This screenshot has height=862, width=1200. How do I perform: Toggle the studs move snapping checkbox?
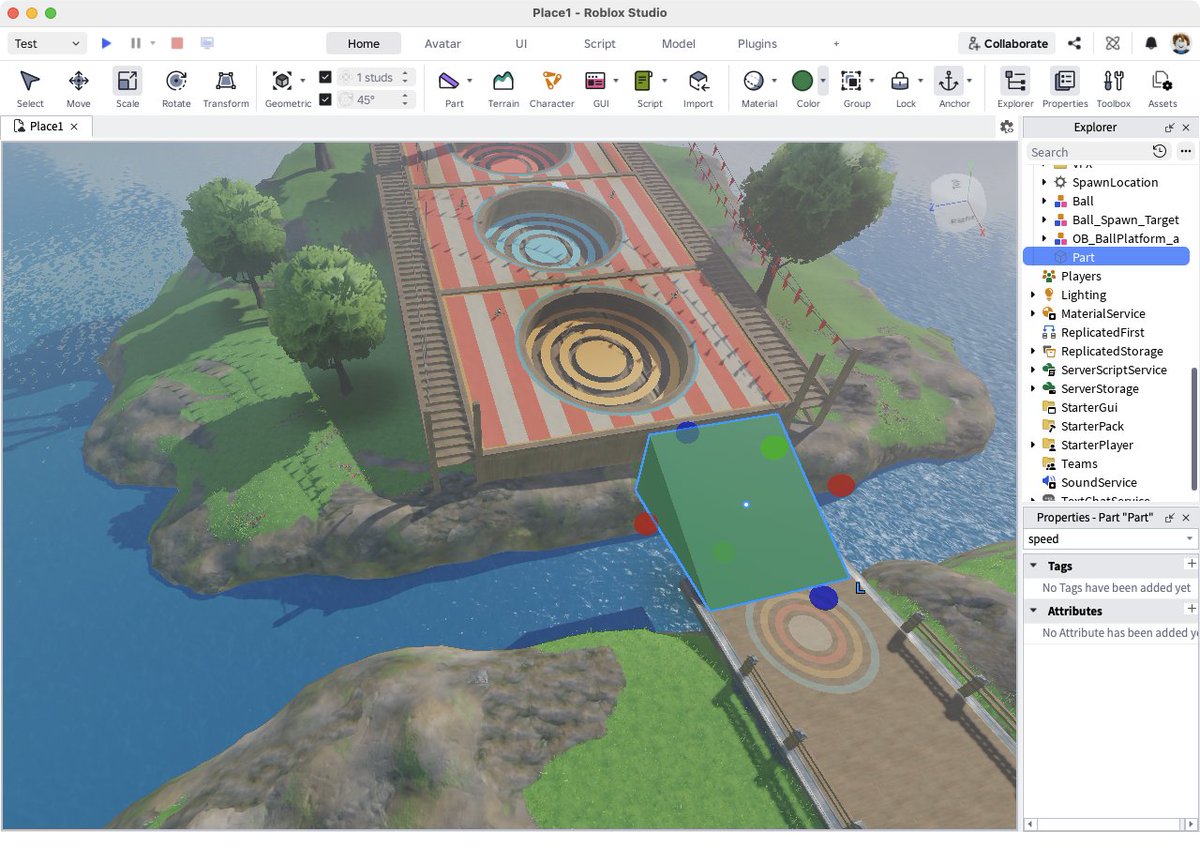(x=325, y=77)
